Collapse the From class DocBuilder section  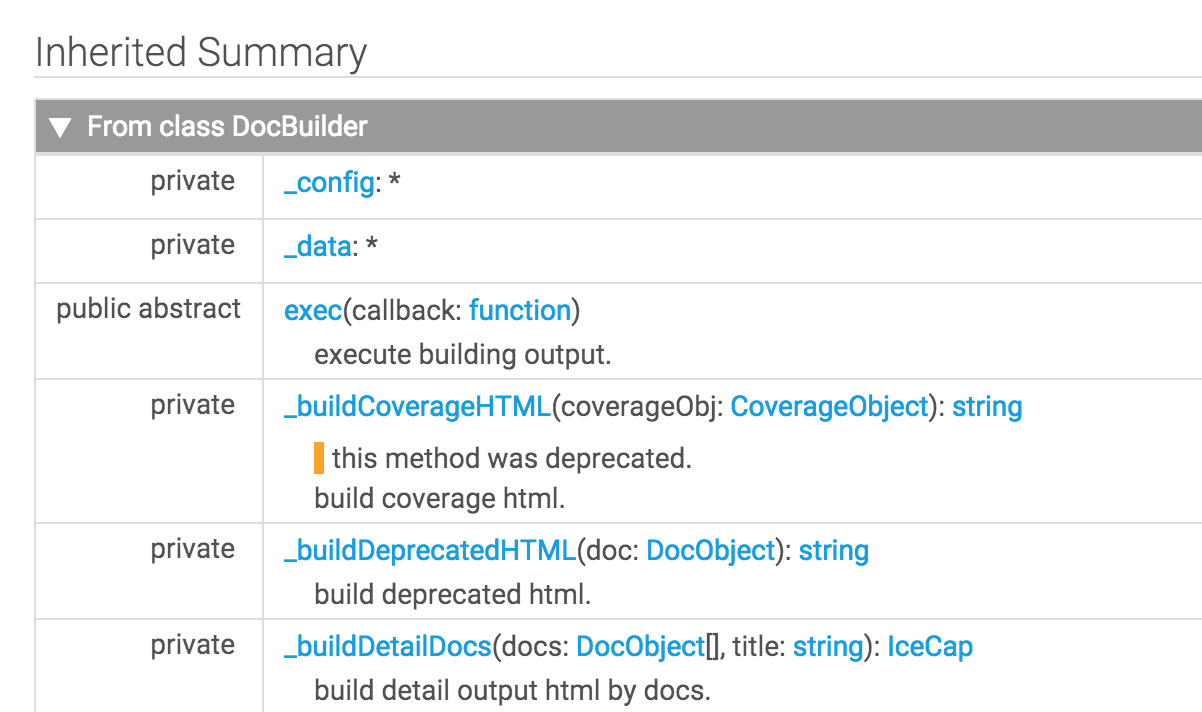(x=61, y=127)
